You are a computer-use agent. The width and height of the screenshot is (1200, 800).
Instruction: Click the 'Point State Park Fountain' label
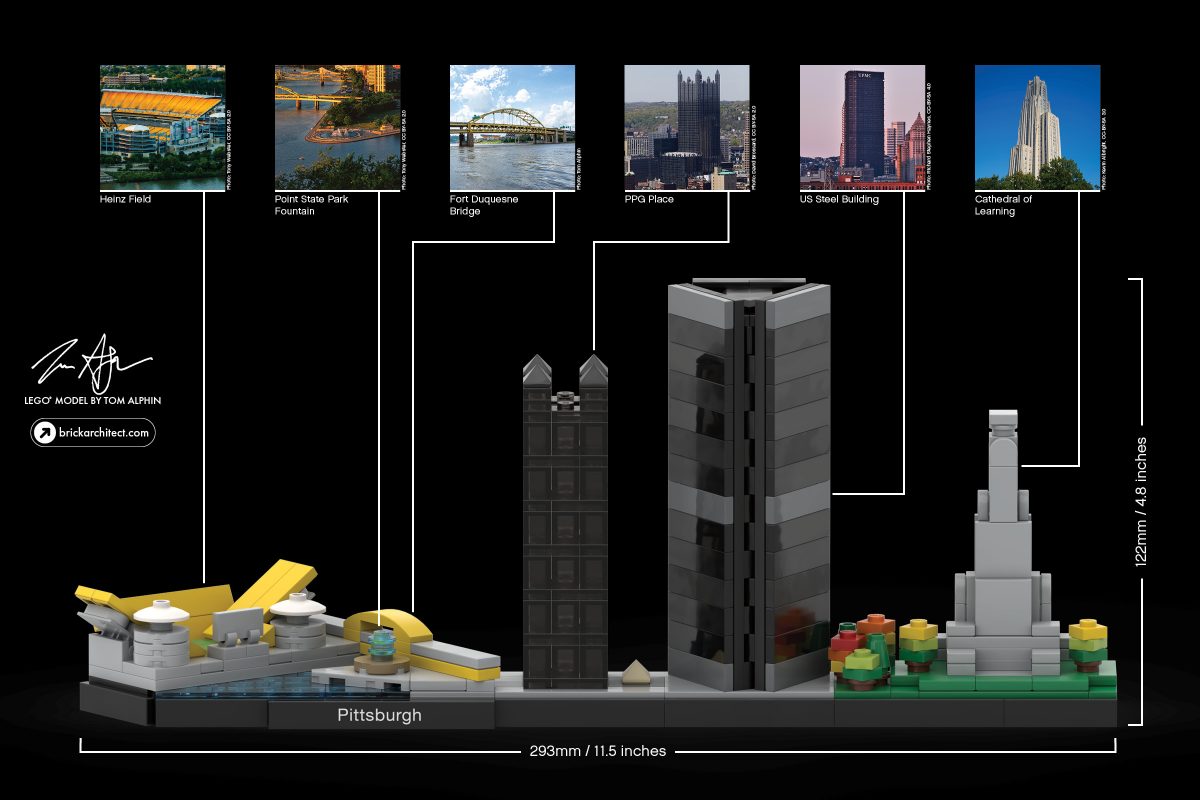point(313,205)
